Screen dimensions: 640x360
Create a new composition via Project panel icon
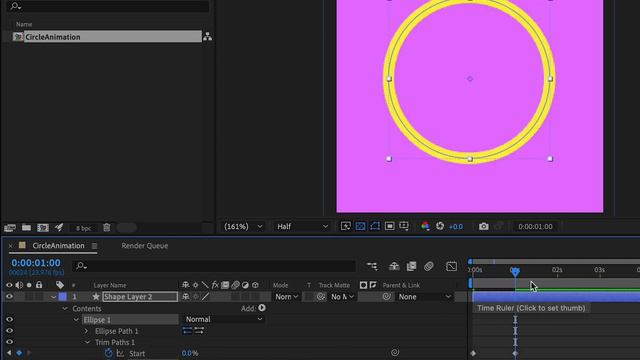(x=43, y=228)
